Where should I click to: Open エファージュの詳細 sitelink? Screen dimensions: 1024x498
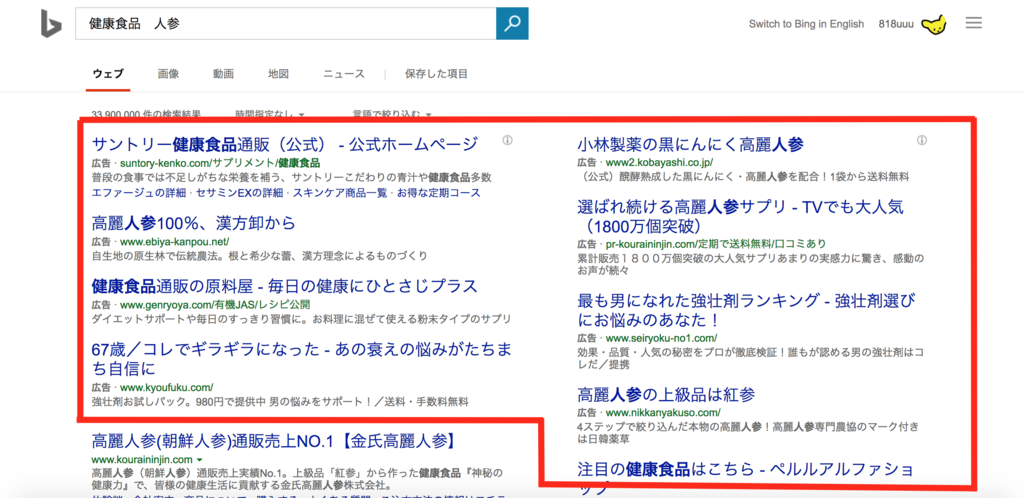pos(137,193)
